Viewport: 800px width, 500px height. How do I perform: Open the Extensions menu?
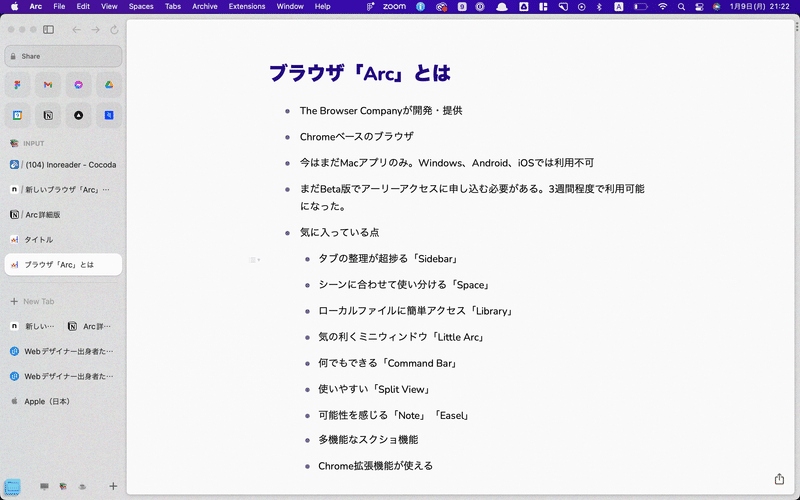tap(247, 7)
